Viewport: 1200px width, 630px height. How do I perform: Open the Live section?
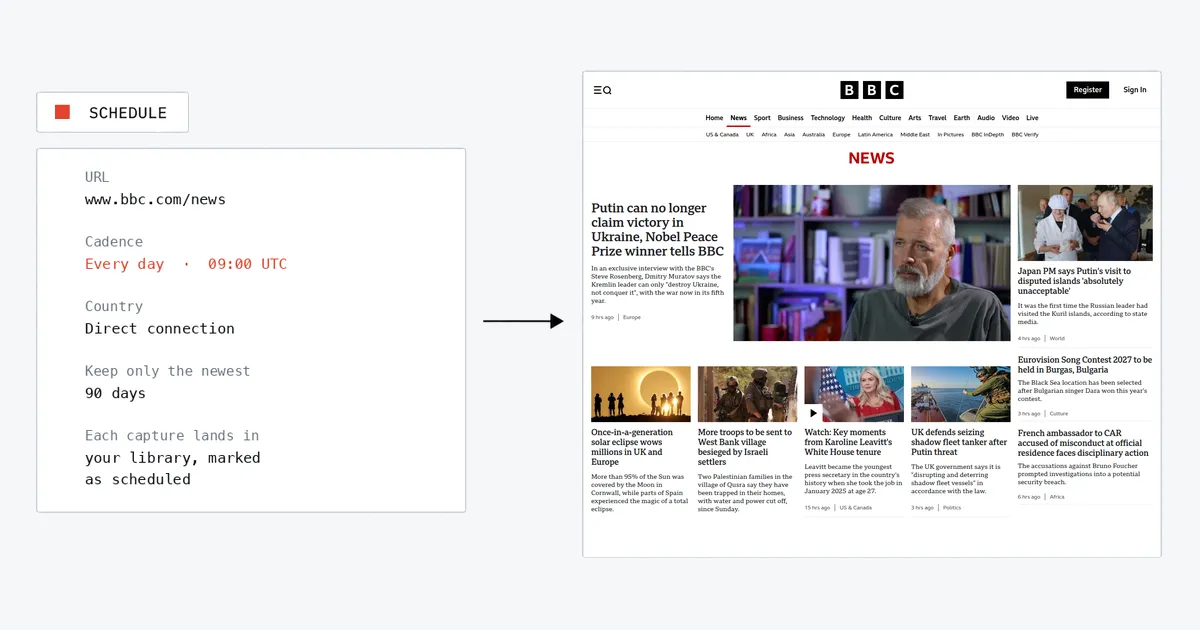[x=1032, y=118]
